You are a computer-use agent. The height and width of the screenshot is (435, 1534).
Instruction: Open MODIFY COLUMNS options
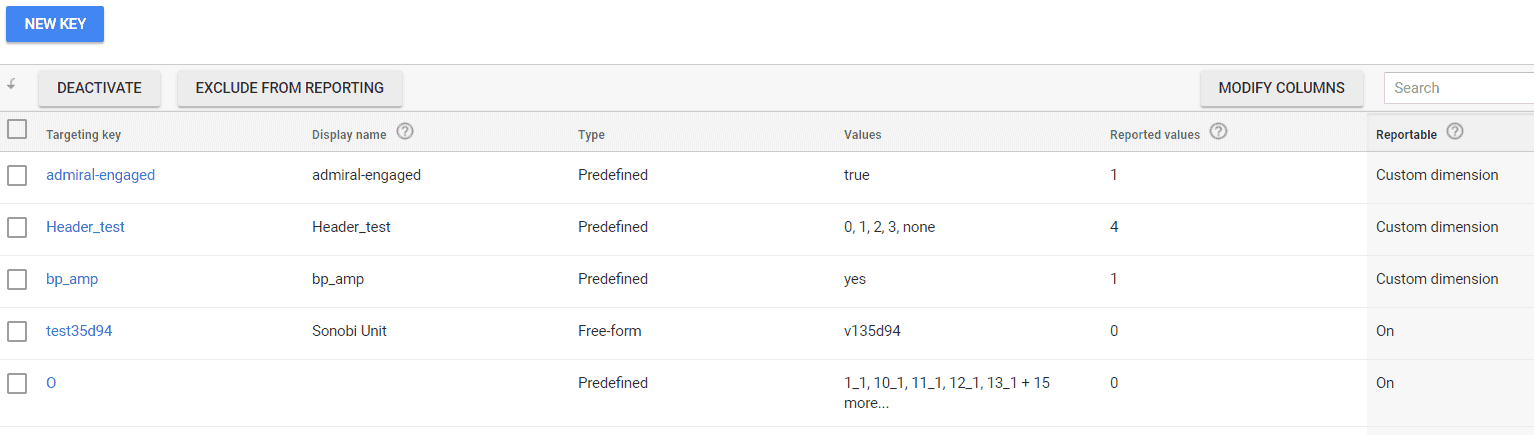click(1282, 88)
